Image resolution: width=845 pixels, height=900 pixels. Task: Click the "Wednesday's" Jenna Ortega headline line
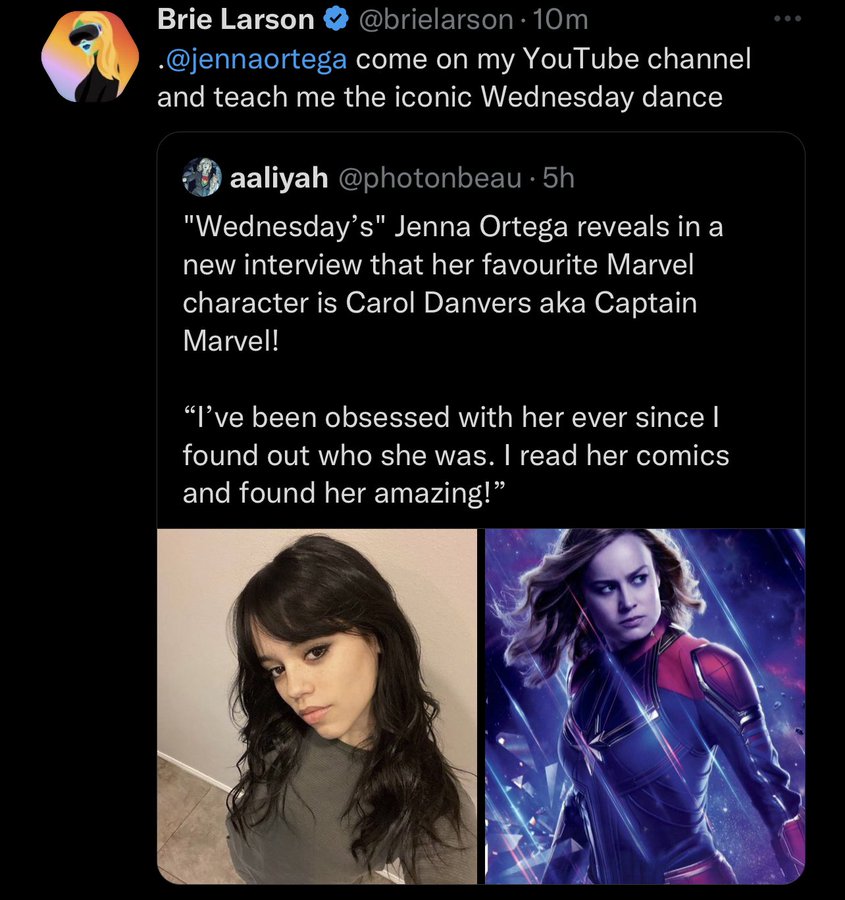(x=452, y=228)
